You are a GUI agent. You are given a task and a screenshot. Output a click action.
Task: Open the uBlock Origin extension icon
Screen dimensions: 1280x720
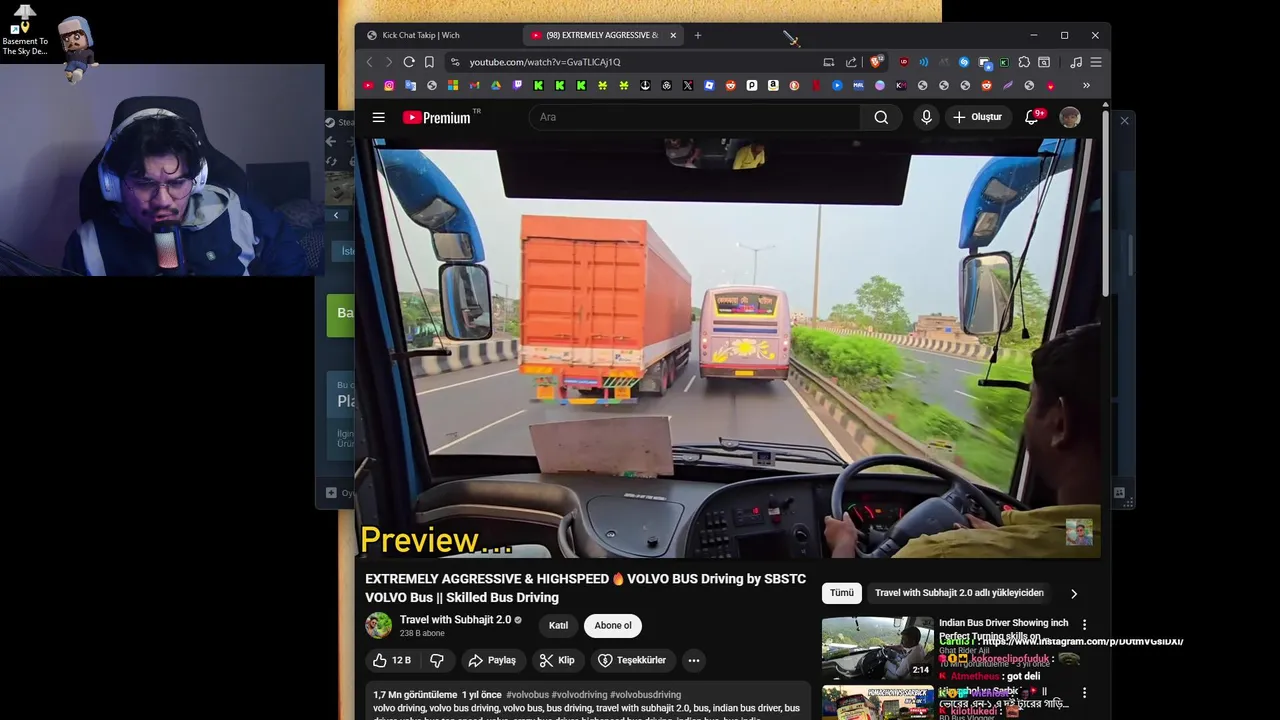(904, 62)
